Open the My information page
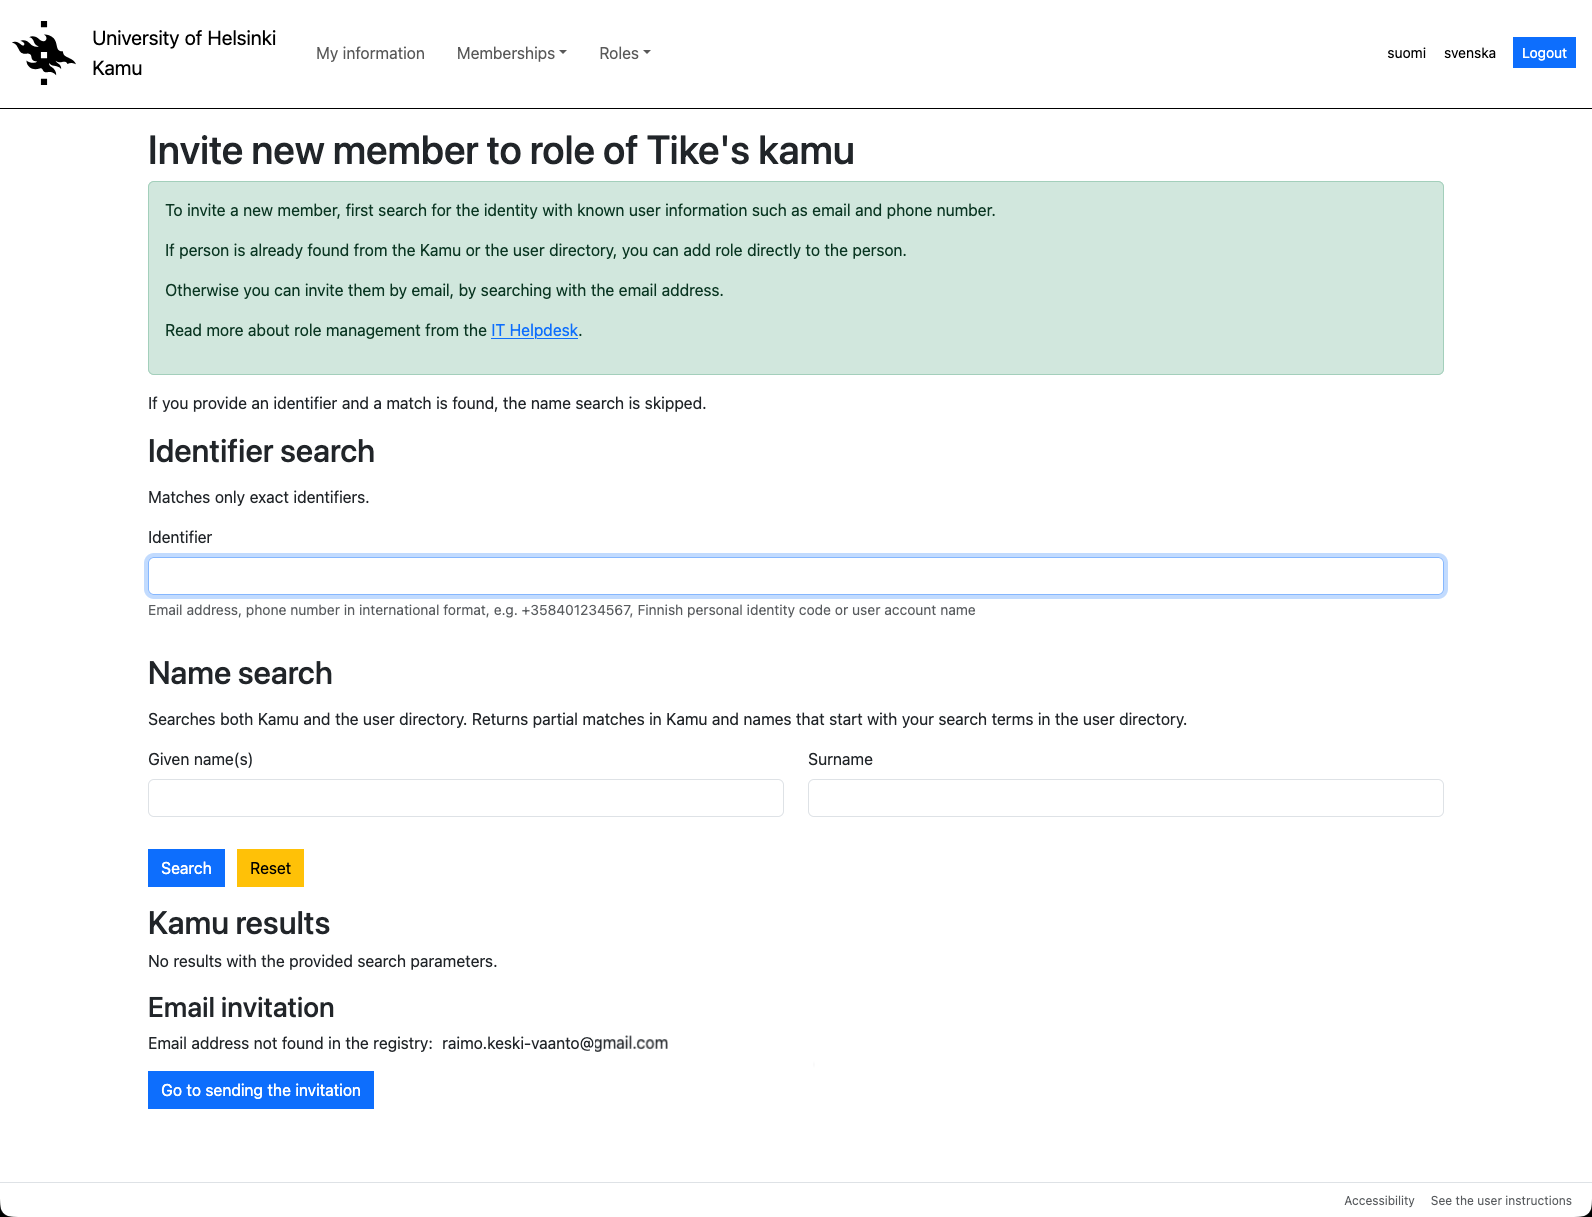The image size is (1592, 1217). point(370,53)
